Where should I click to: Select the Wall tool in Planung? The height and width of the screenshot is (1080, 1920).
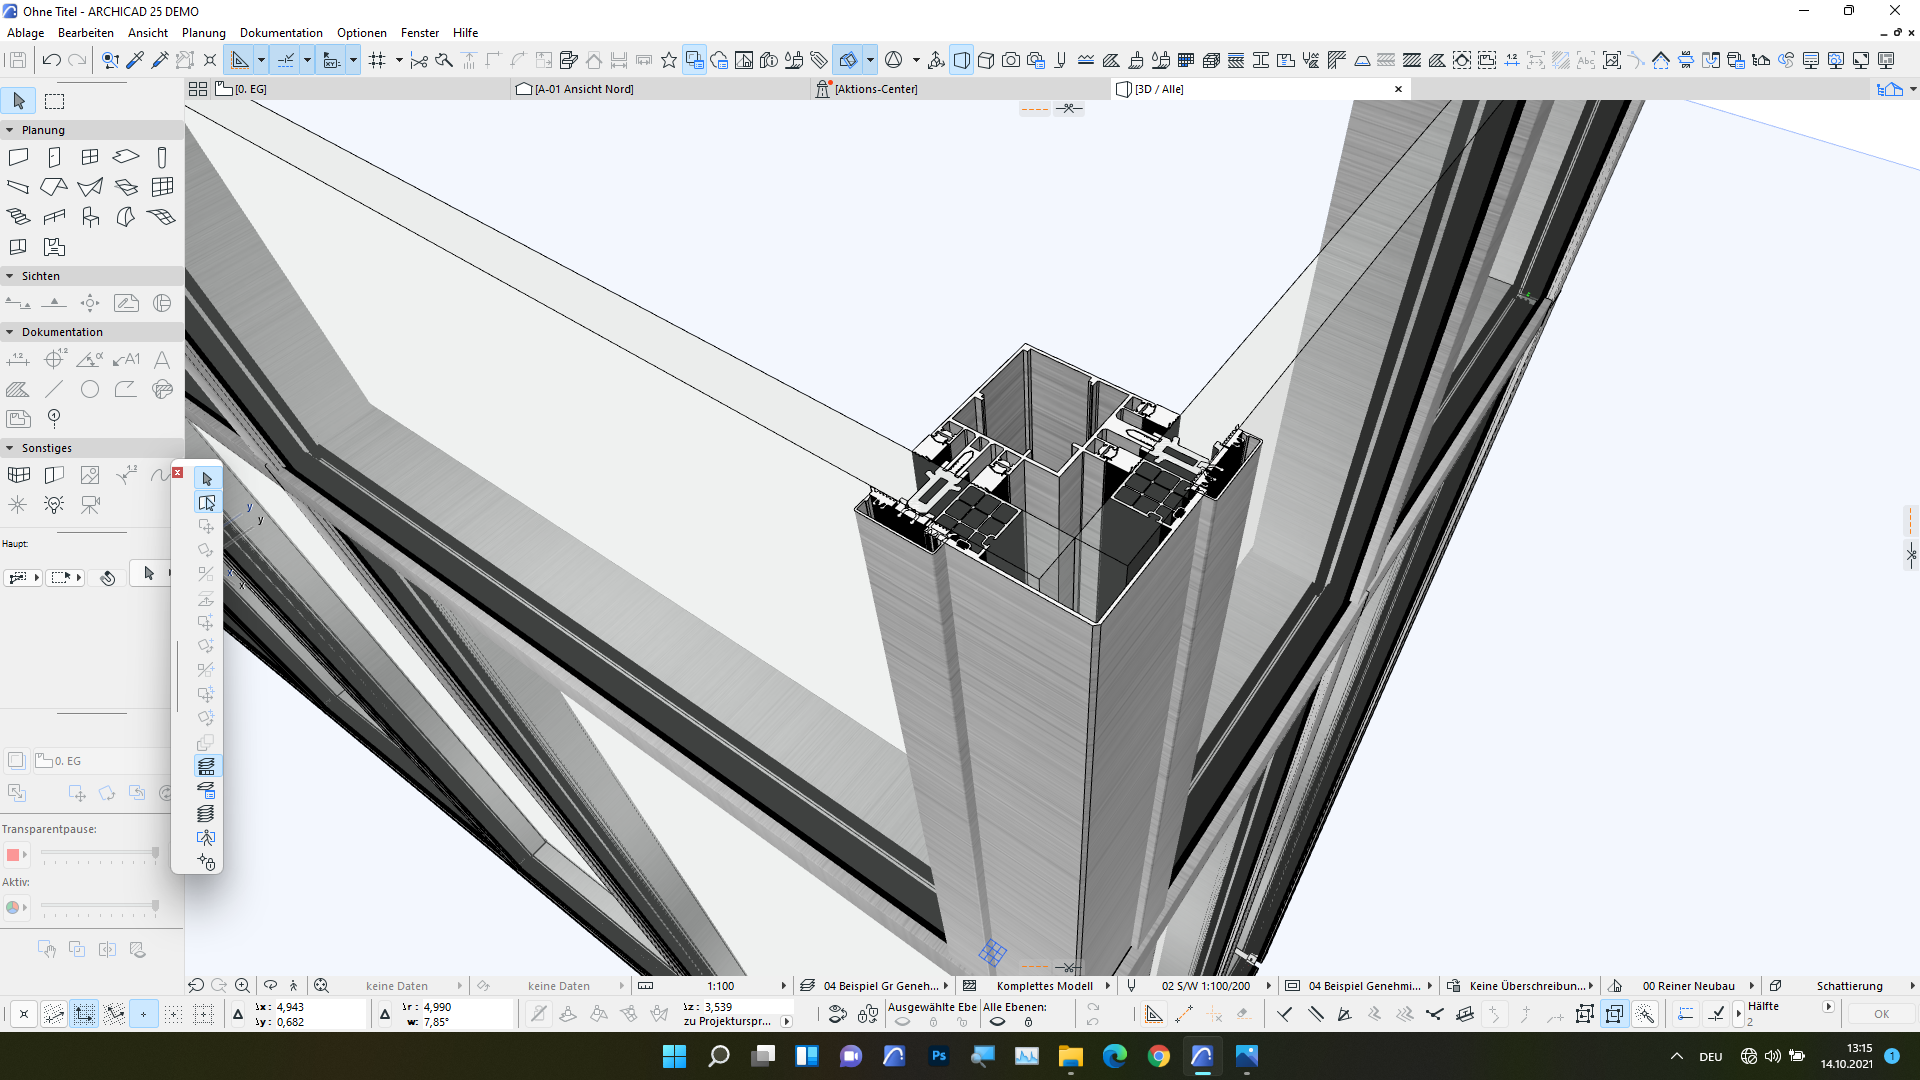[x=18, y=157]
